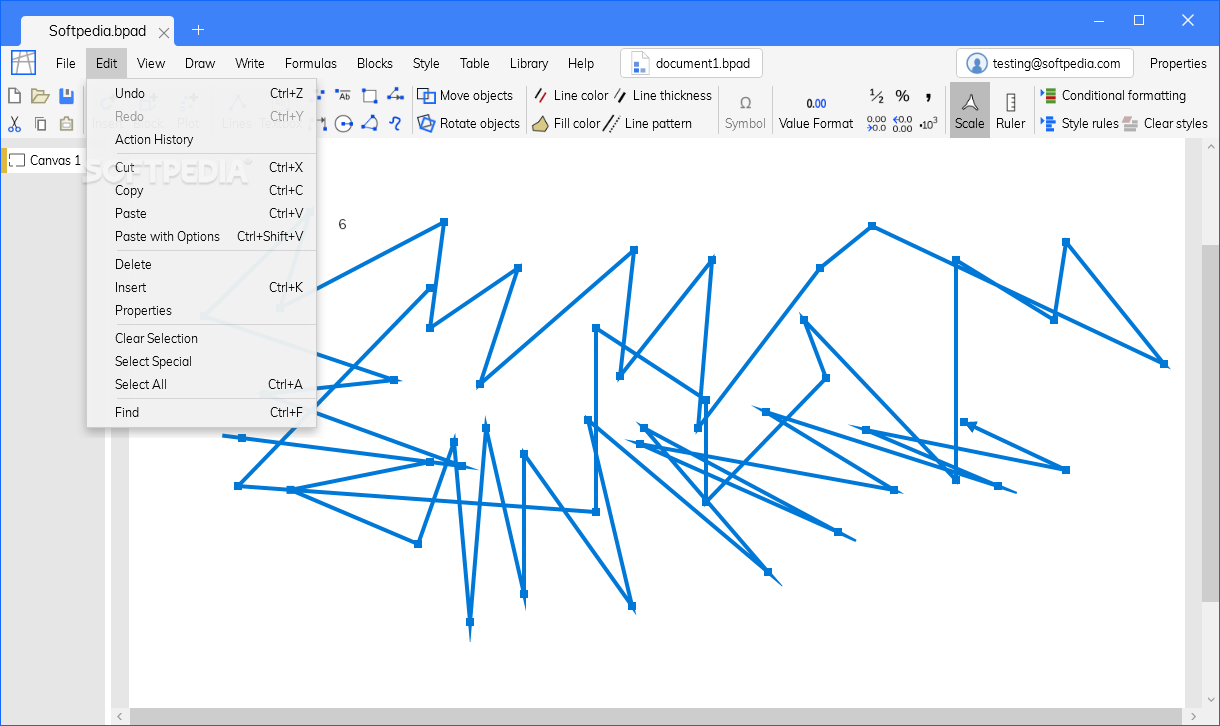Click the New document icon
Image resolution: width=1220 pixels, height=726 pixels.
tap(15, 96)
